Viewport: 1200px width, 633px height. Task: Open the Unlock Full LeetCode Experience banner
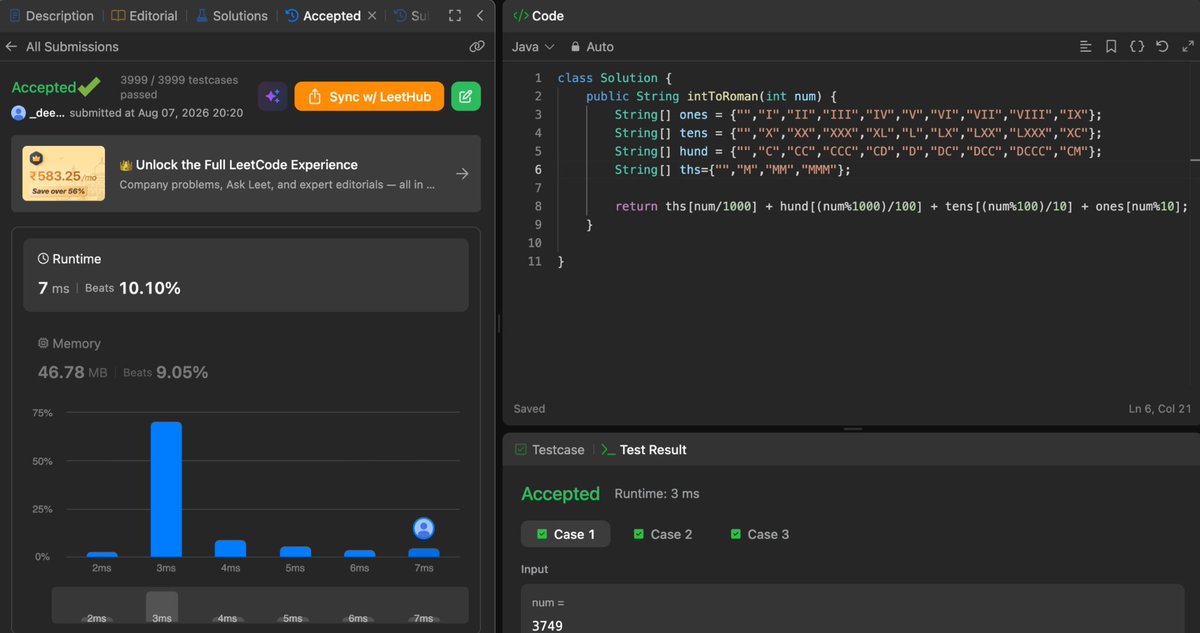click(246, 174)
